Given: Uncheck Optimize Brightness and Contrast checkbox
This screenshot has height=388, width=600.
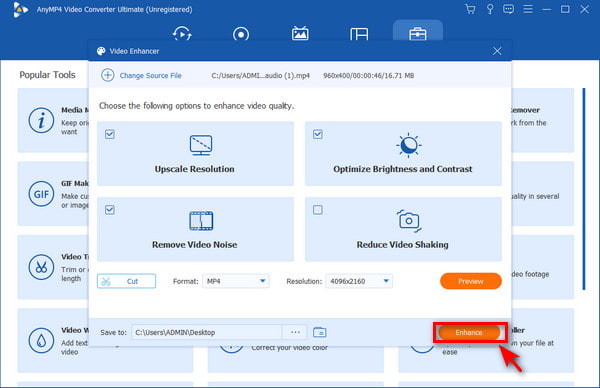Looking at the screenshot, I should (x=318, y=134).
